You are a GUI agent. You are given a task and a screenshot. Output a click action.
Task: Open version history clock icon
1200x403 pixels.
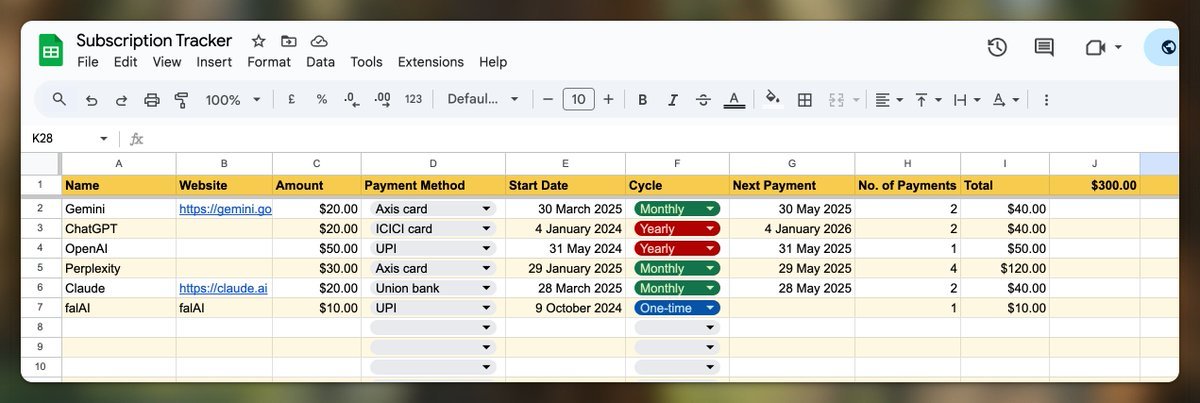996,47
